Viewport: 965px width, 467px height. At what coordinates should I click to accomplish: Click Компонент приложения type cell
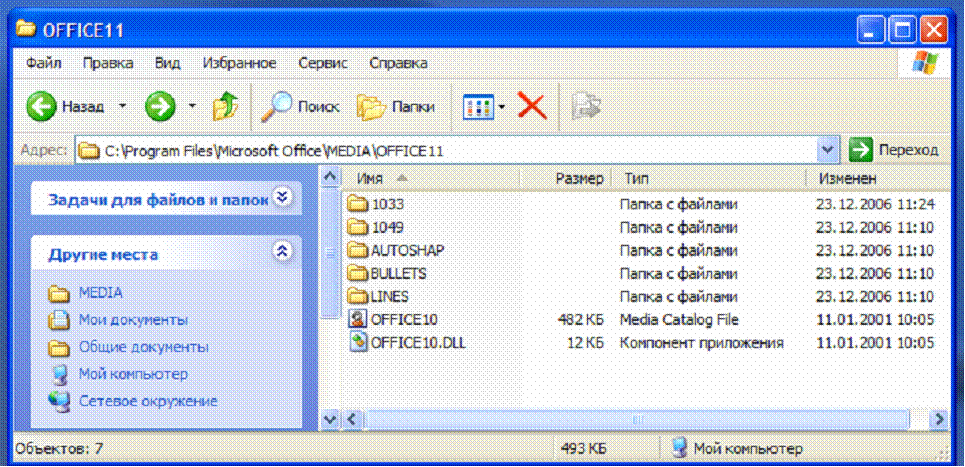(x=702, y=343)
